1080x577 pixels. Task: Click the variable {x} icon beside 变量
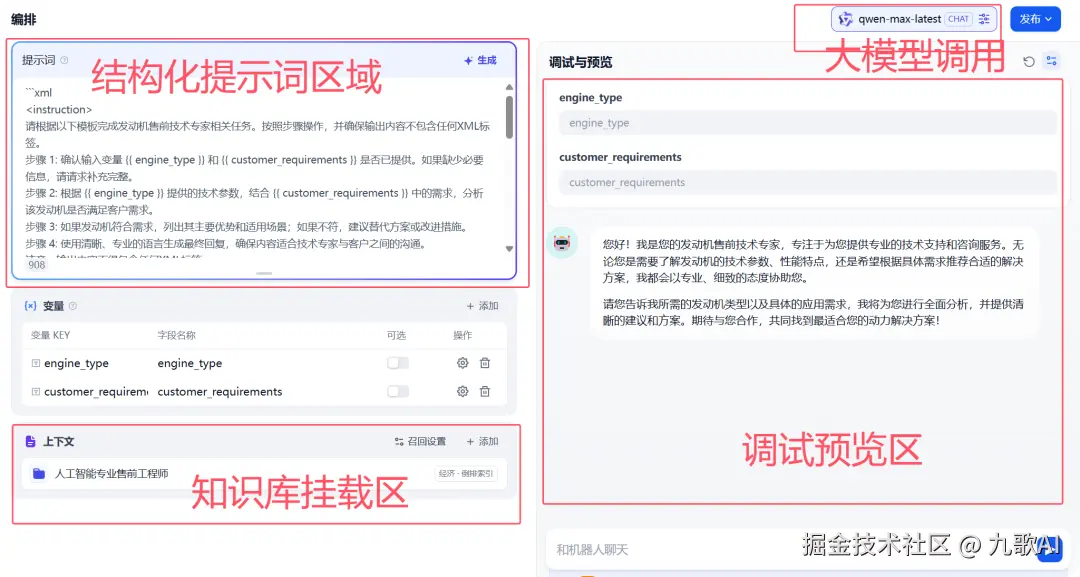pos(30,306)
